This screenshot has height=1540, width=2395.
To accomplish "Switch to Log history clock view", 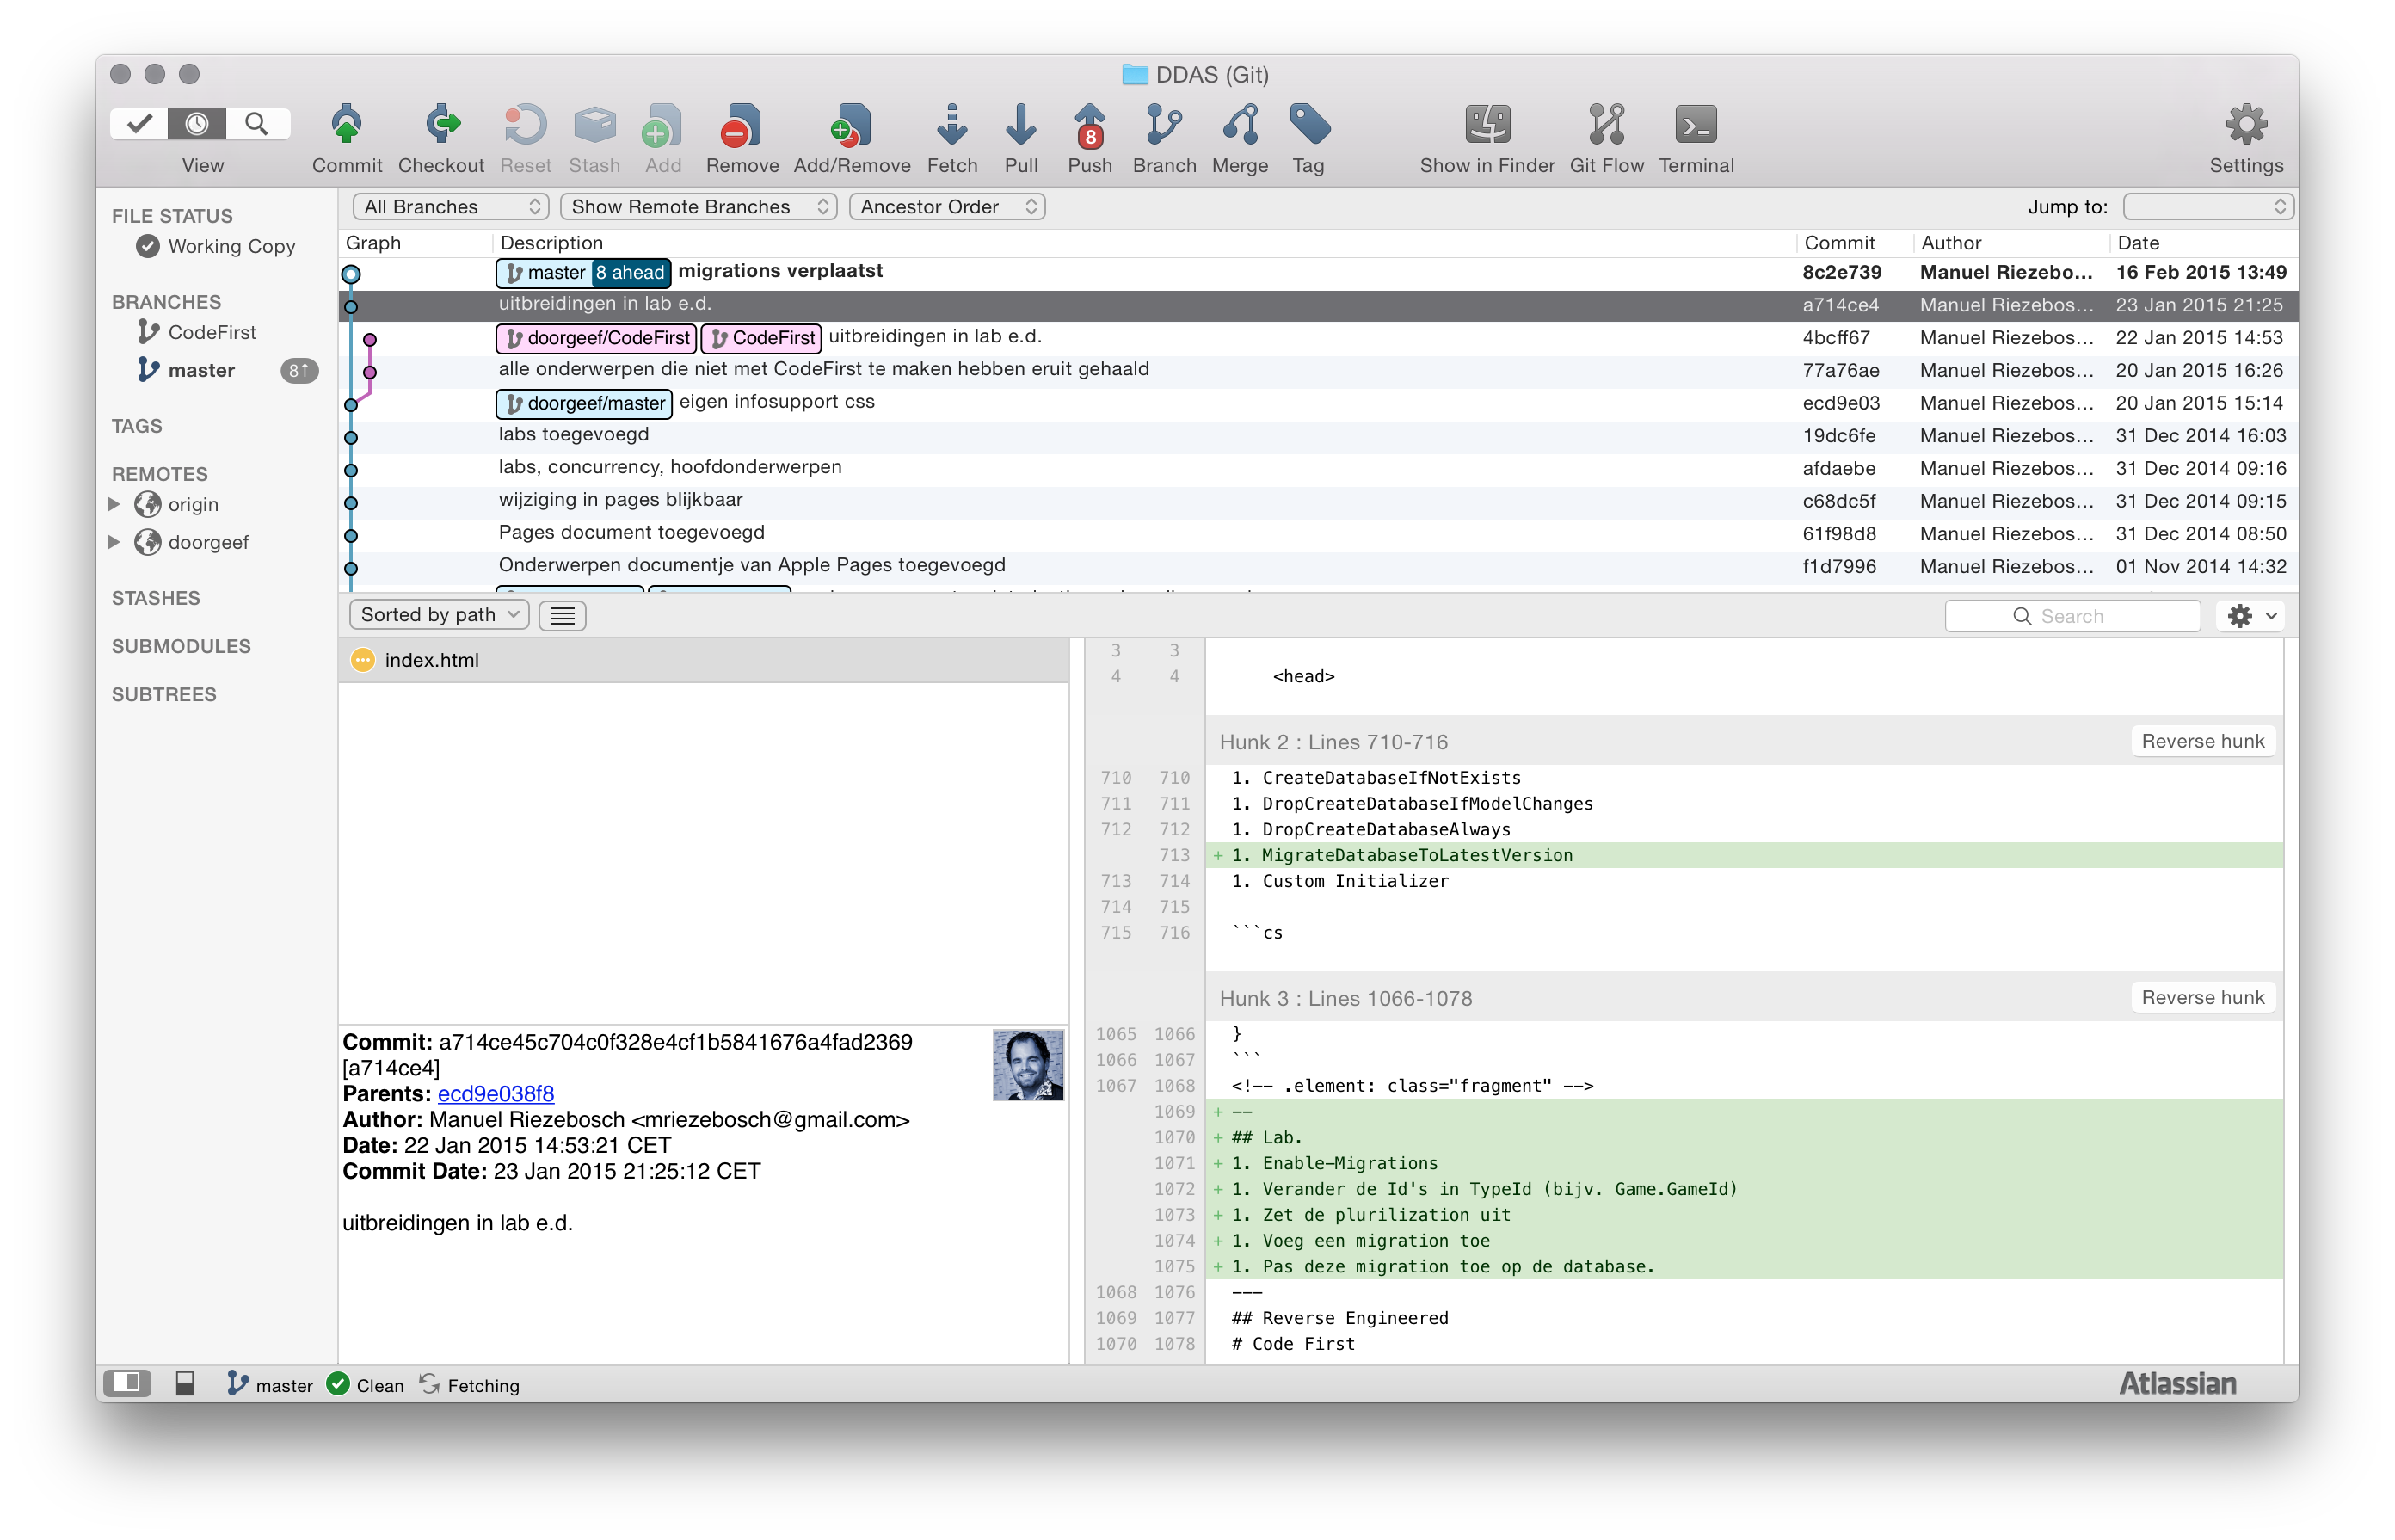I will click(197, 124).
